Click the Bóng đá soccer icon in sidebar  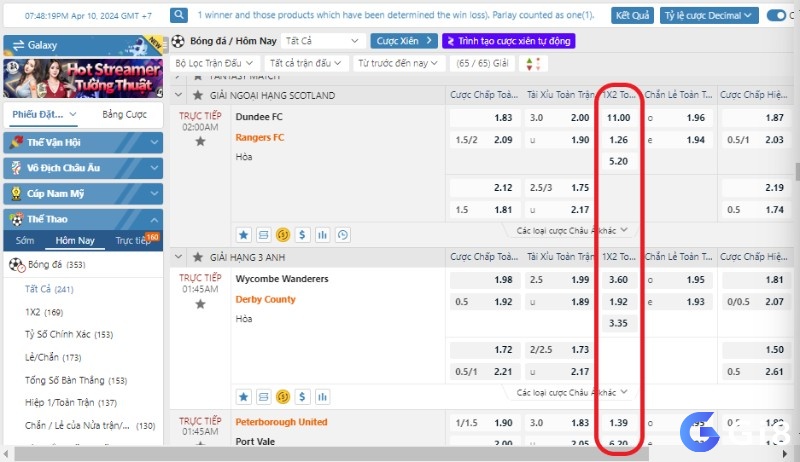point(16,265)
